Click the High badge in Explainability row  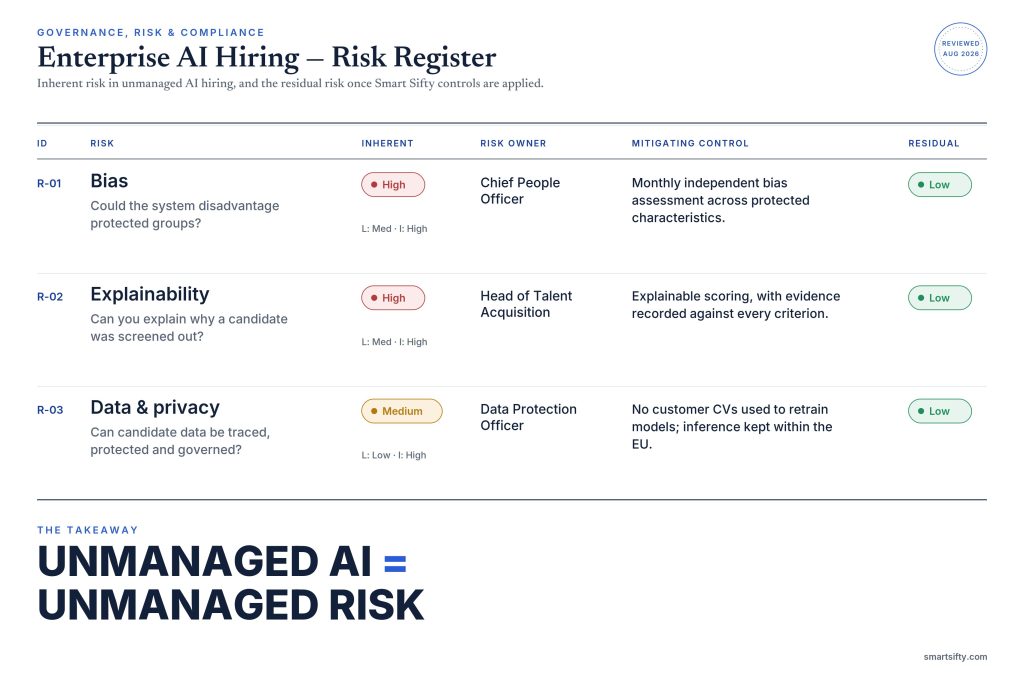(x=393, y=298)
